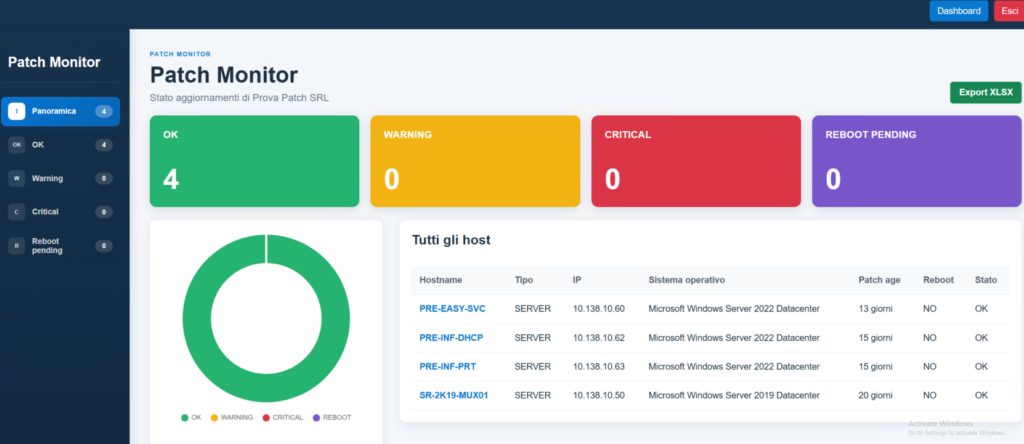The image size is (1024, 444).
Task: Toggle the WARNING legend dot under chart
Action: point(214,417)
